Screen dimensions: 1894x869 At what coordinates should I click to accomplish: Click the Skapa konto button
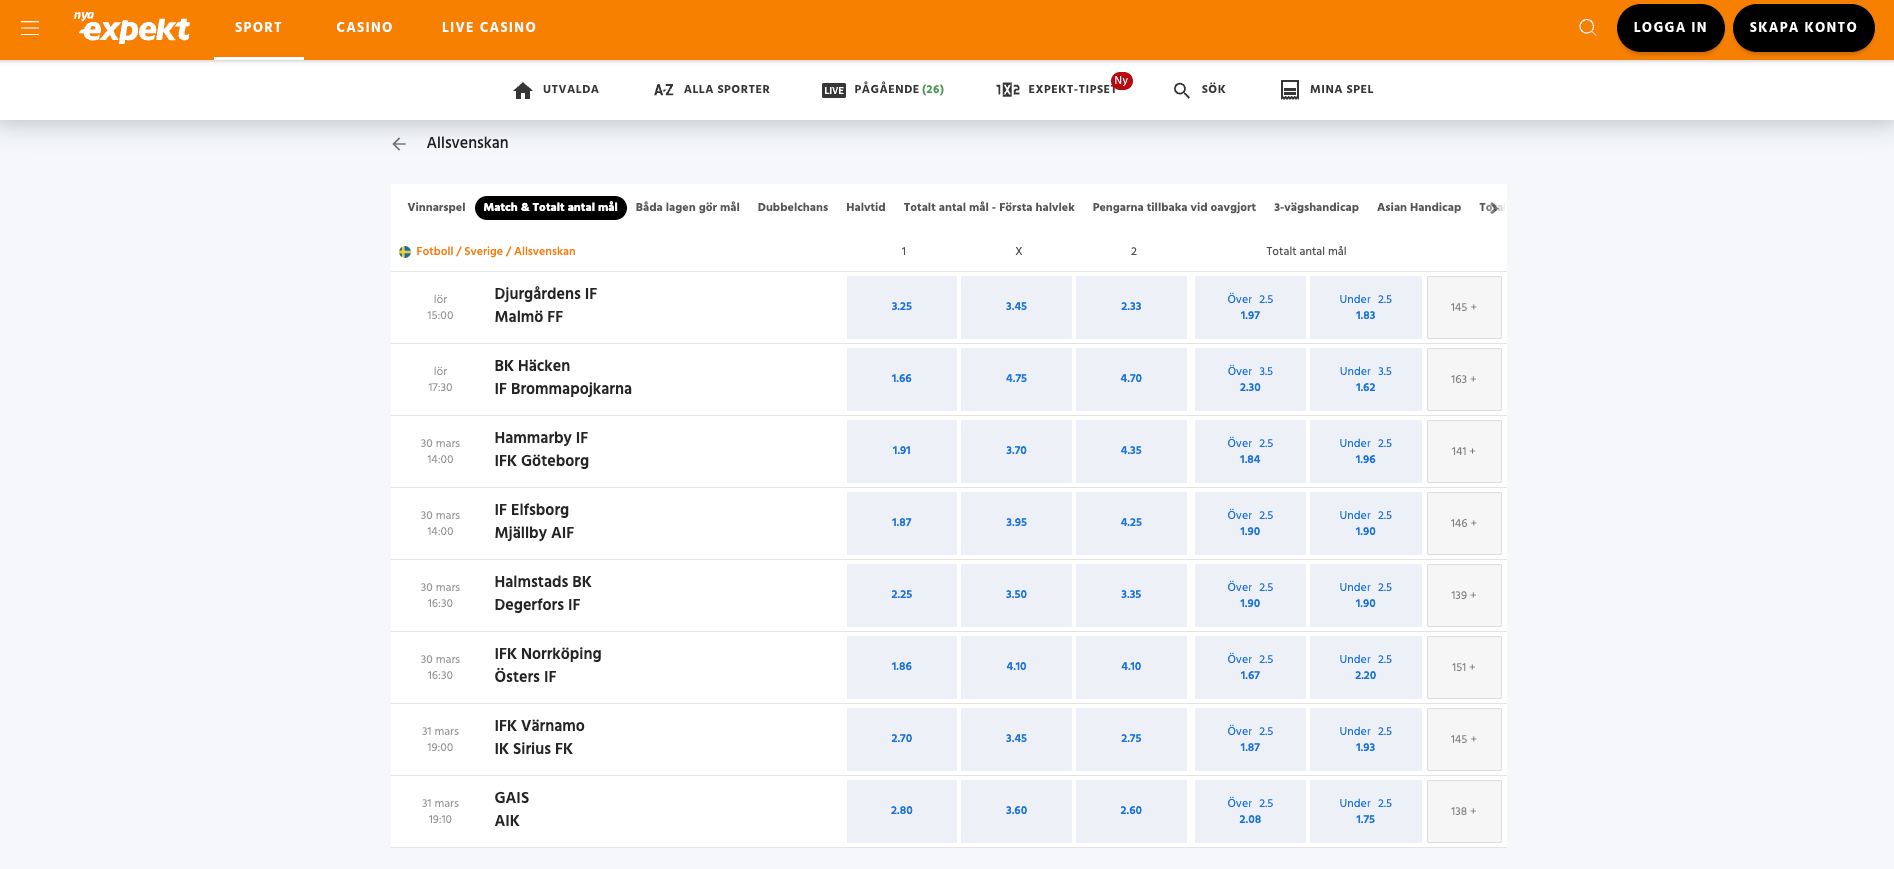(1803, 28)
